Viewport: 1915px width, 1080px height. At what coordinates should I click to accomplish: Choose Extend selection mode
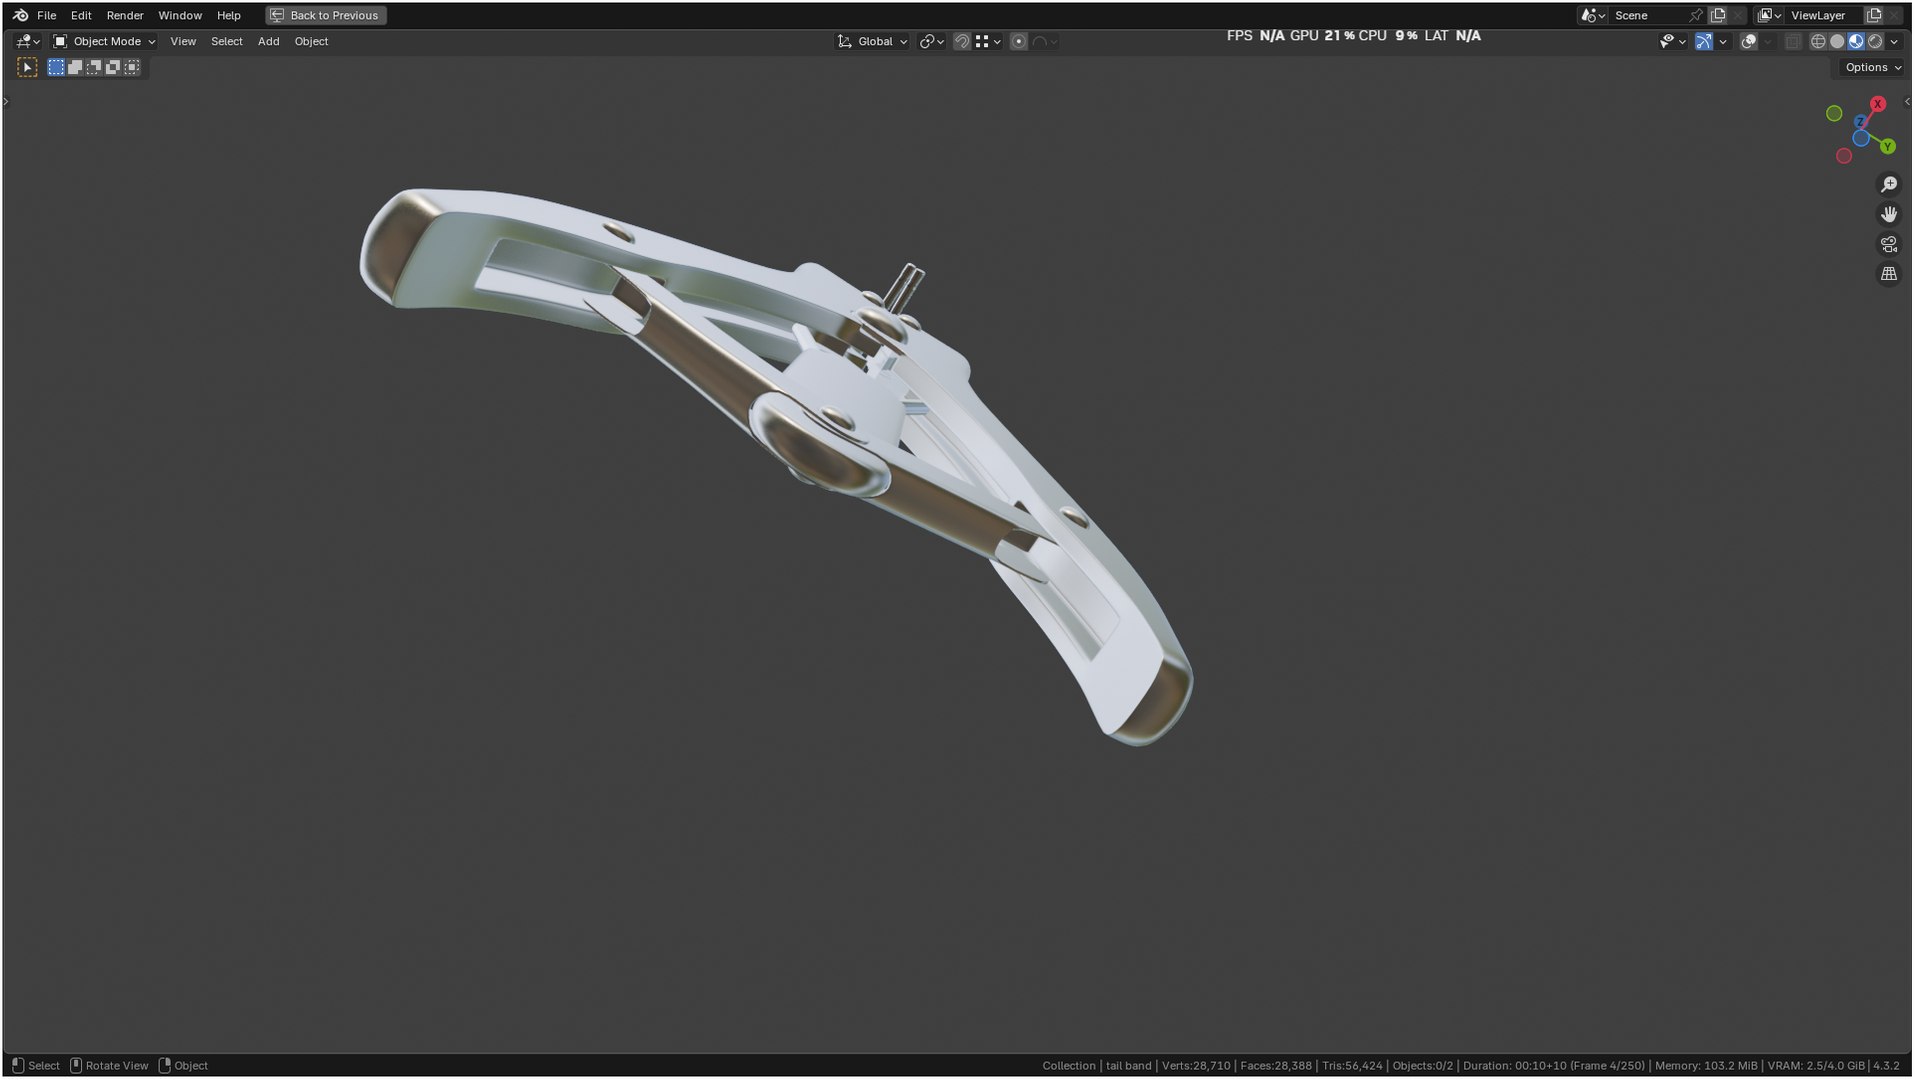(75, 67)
